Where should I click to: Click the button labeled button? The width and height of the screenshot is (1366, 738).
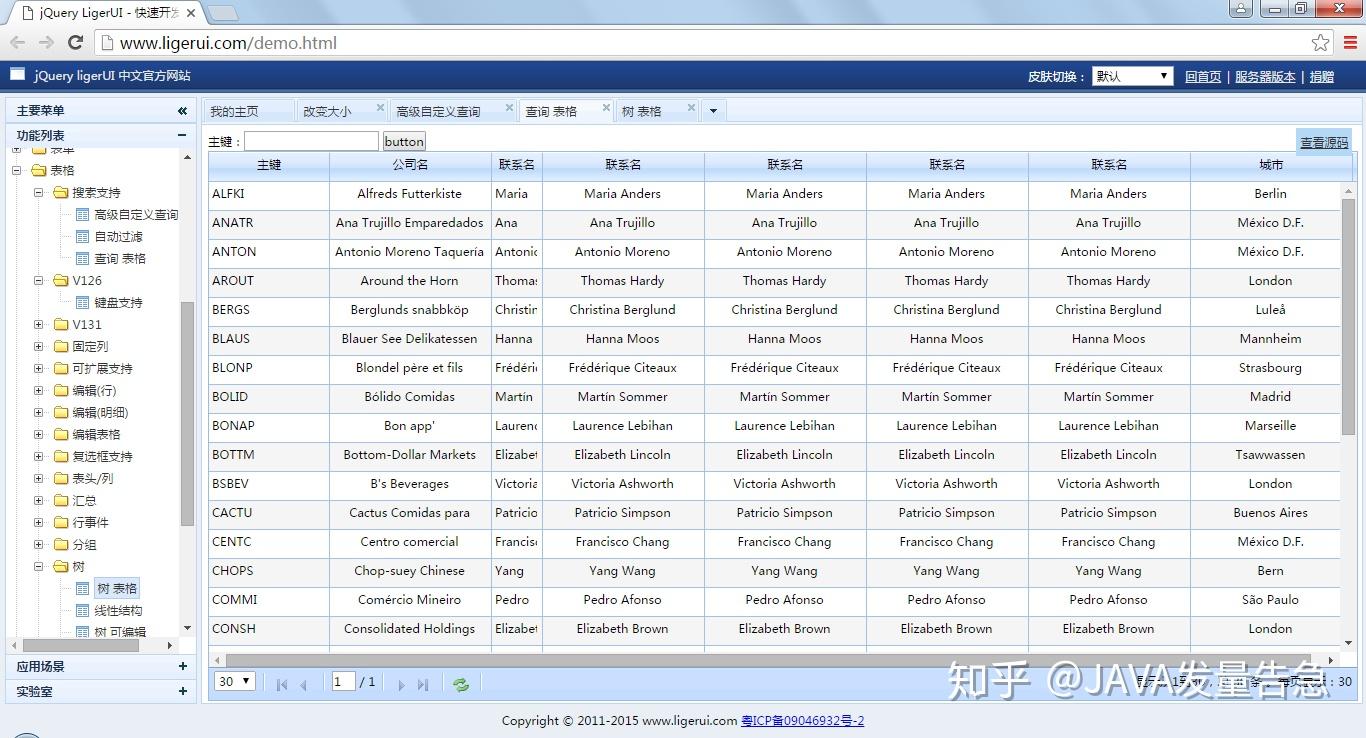coord(403,141)
